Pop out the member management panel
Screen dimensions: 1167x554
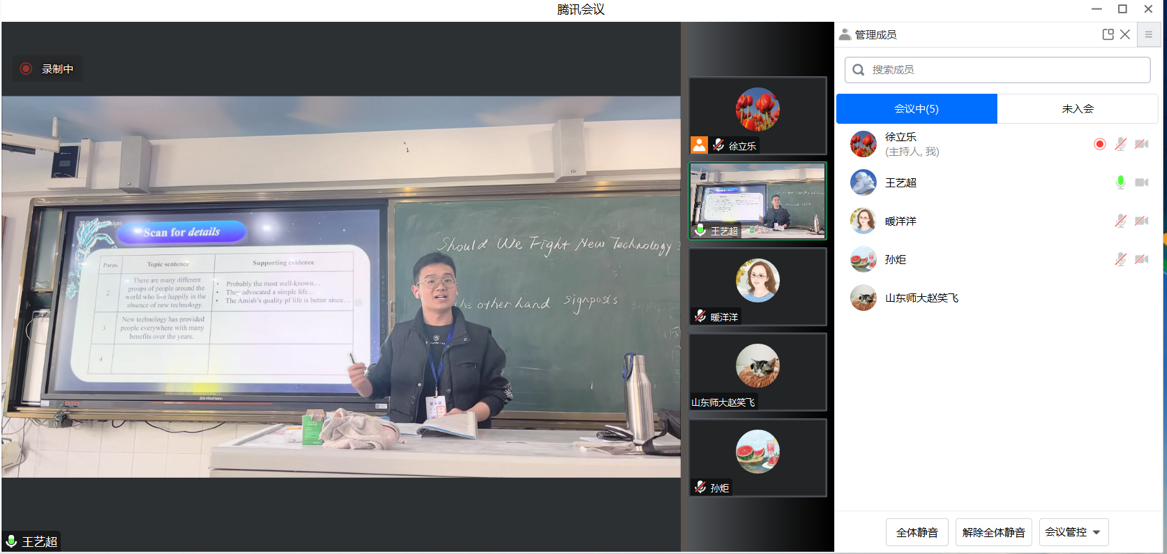tap(1108, 34)
